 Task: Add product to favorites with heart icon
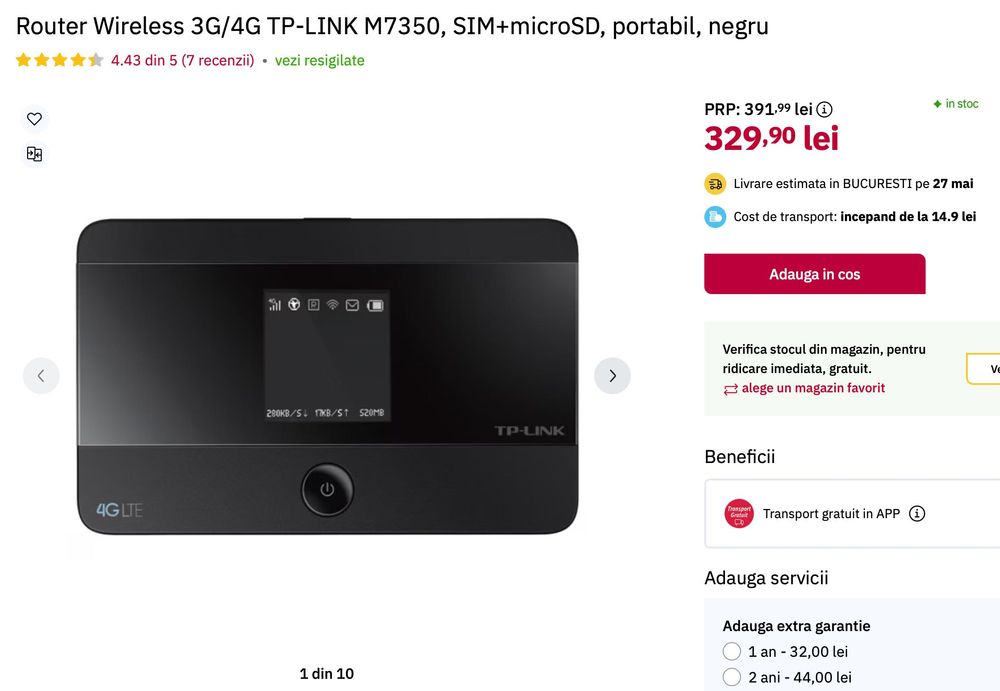click(x=34, y=119)
